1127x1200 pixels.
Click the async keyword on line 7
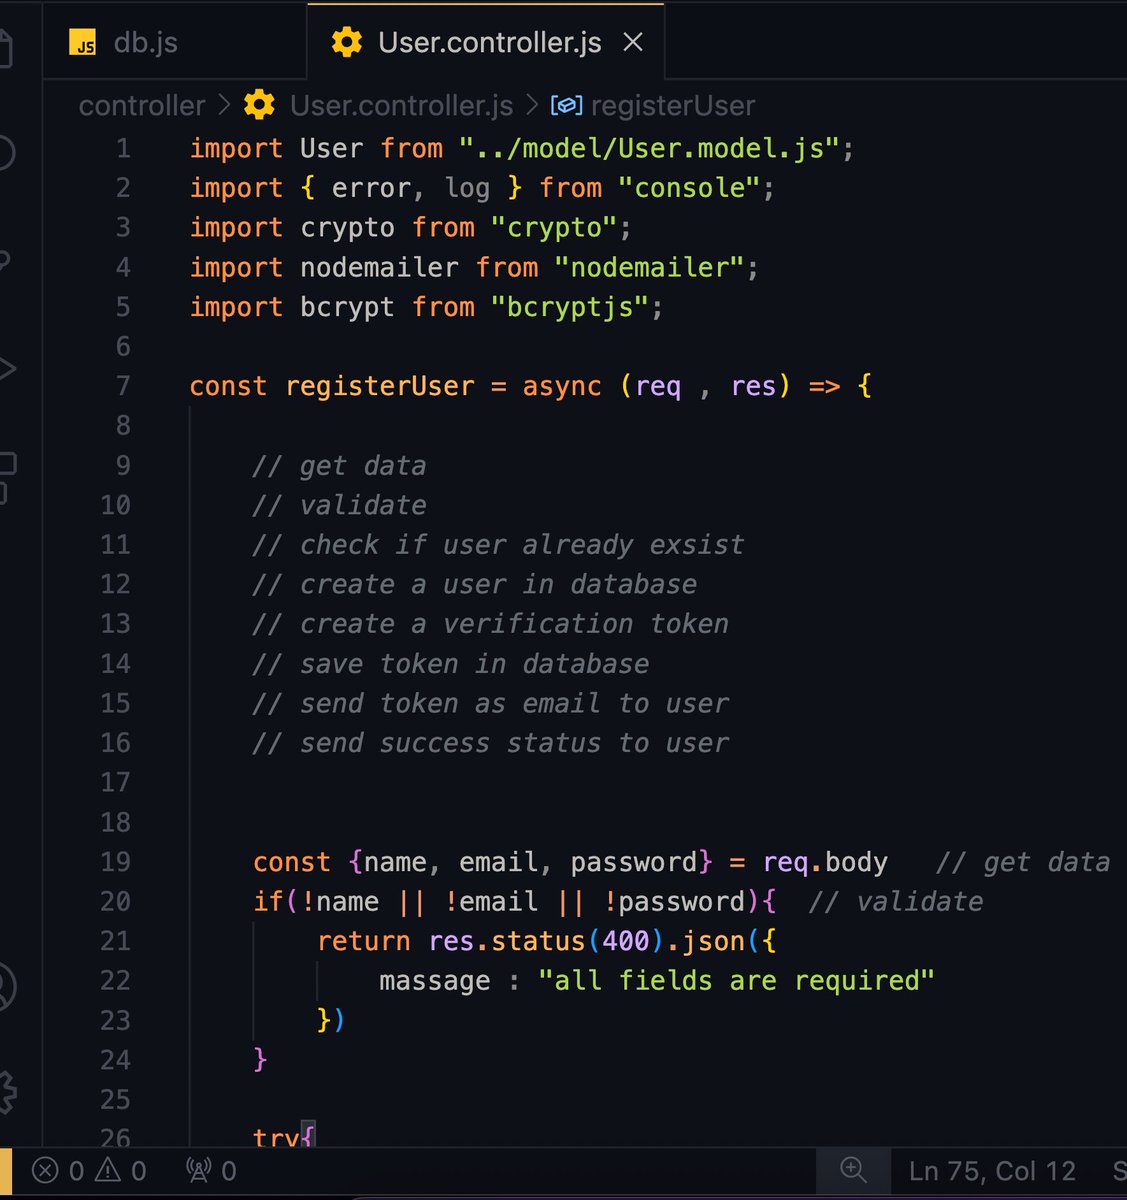(x=562, y=386)
